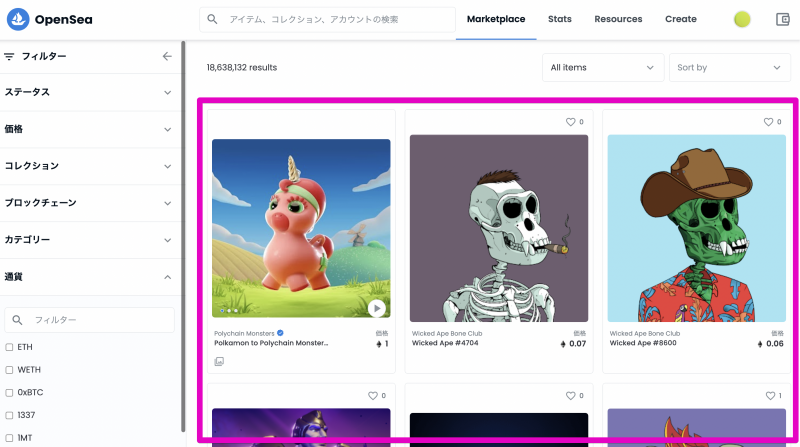The height and width of the screenshot is (447, 800).
Task: Expand the ステータス filter section
Action: (x=90, y=92)
